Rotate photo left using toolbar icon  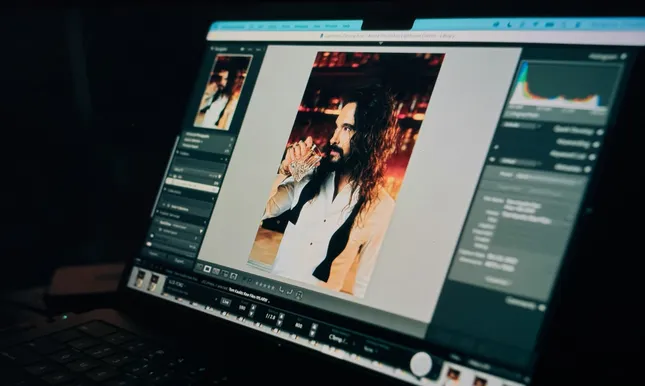point(282,289)
